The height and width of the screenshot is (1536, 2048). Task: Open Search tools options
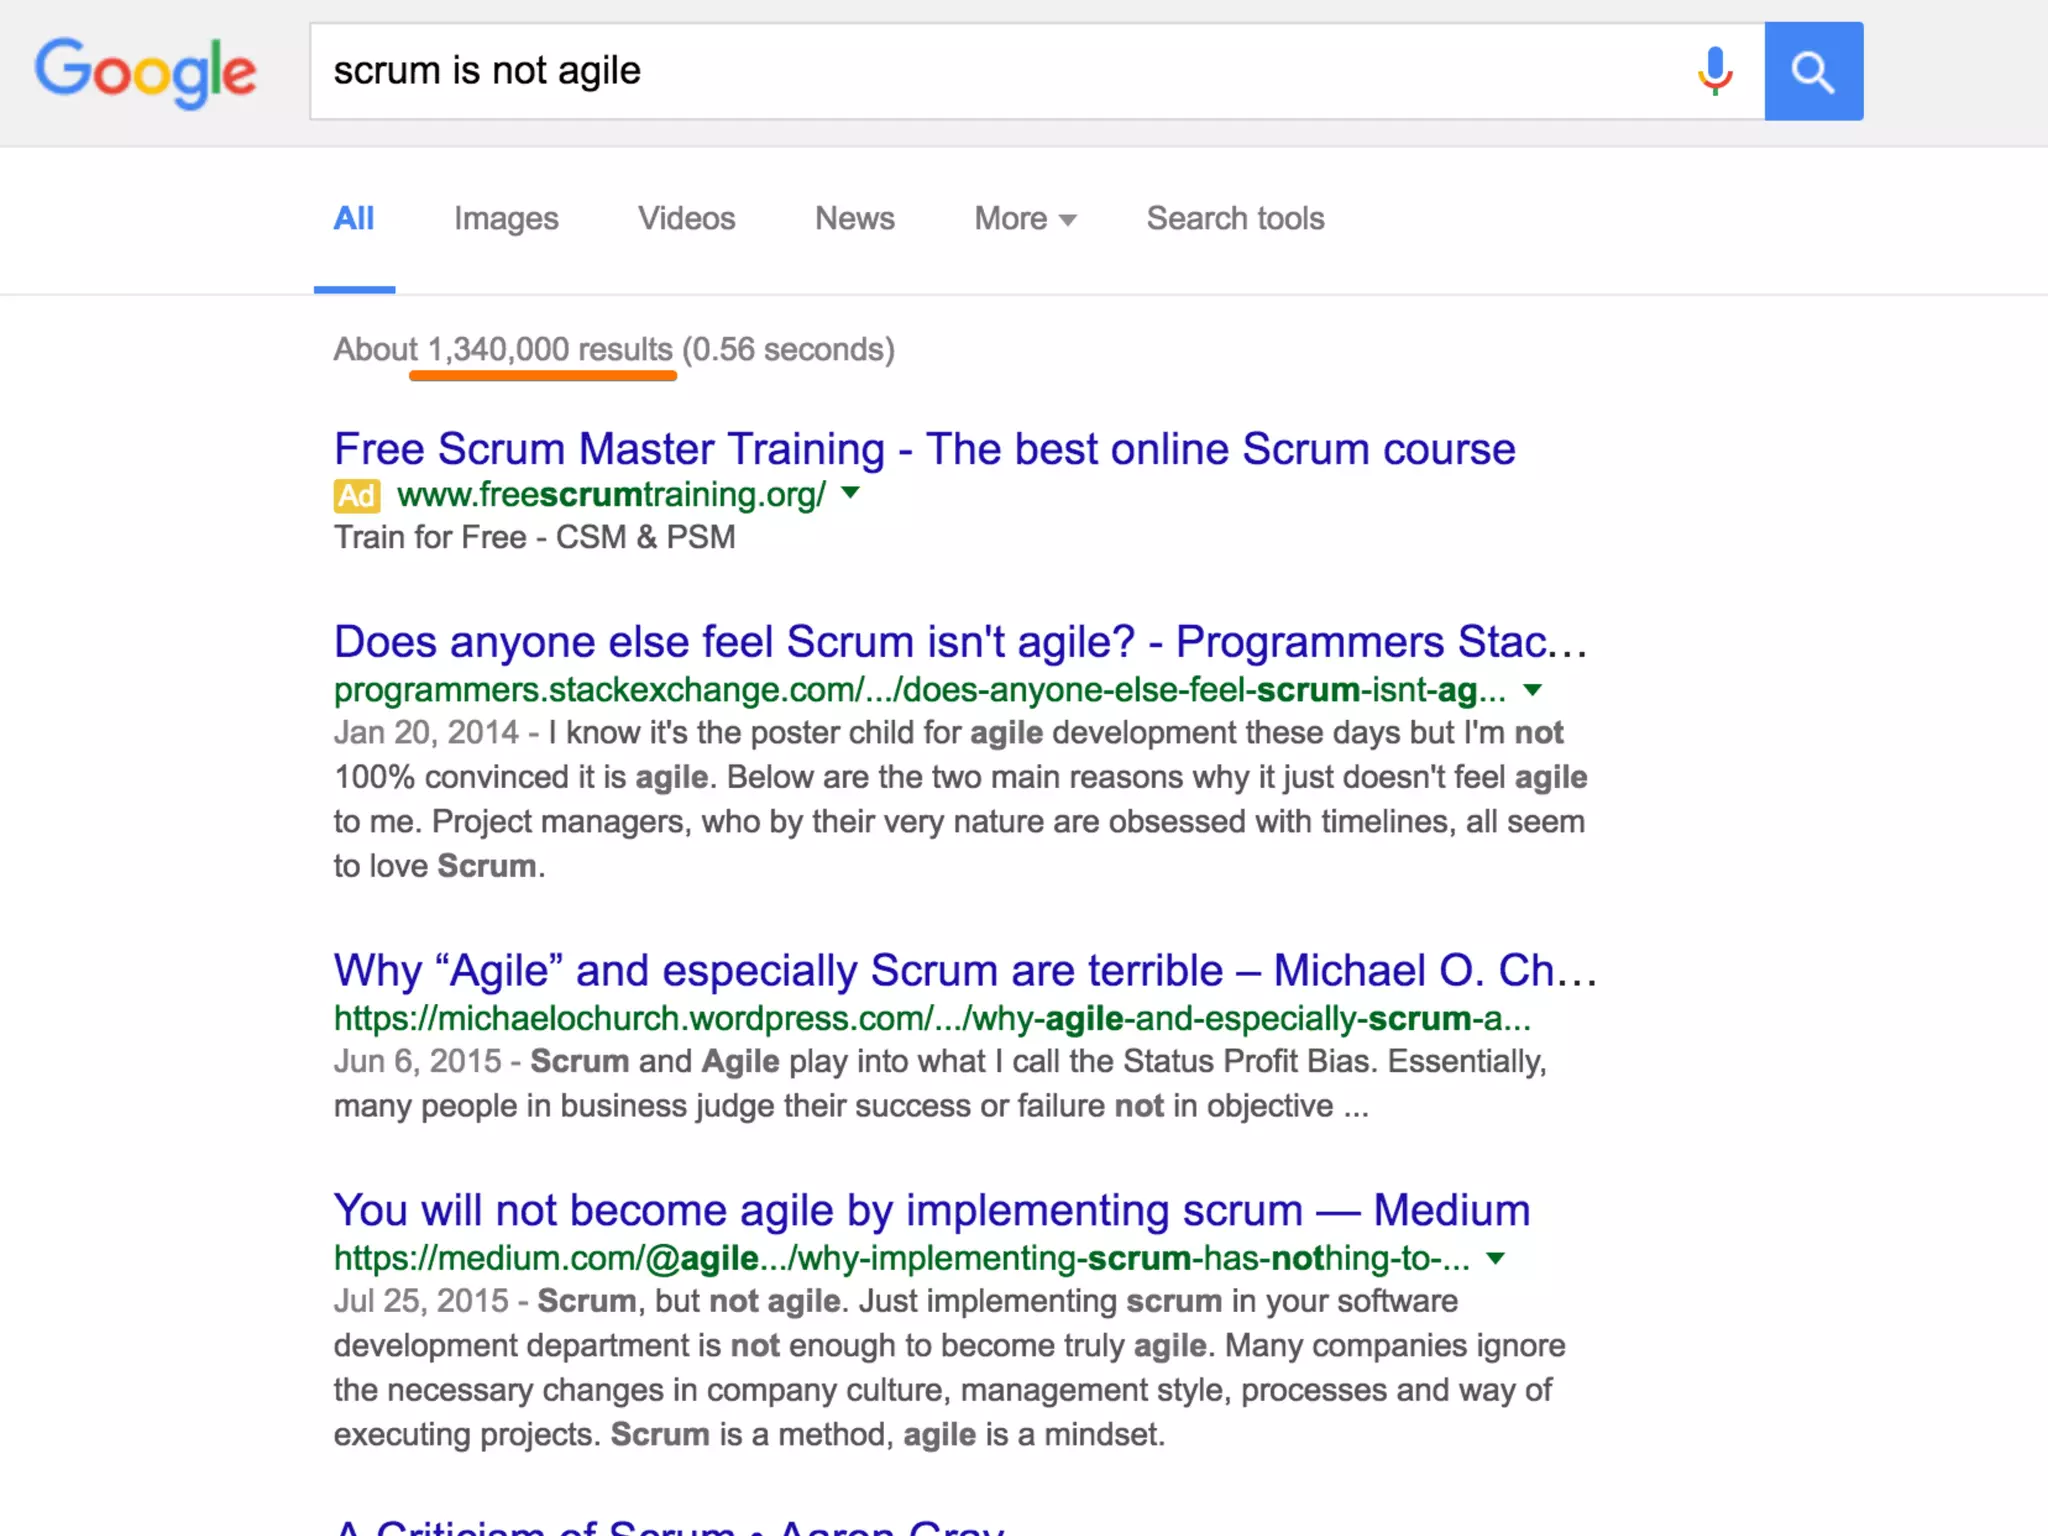1235,218
